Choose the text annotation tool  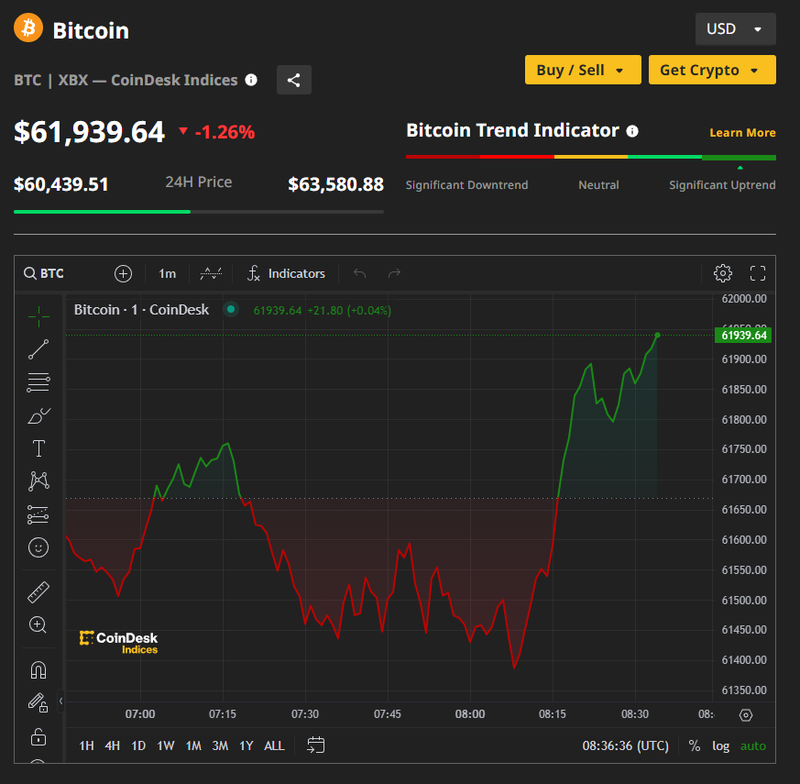point(38,448)
